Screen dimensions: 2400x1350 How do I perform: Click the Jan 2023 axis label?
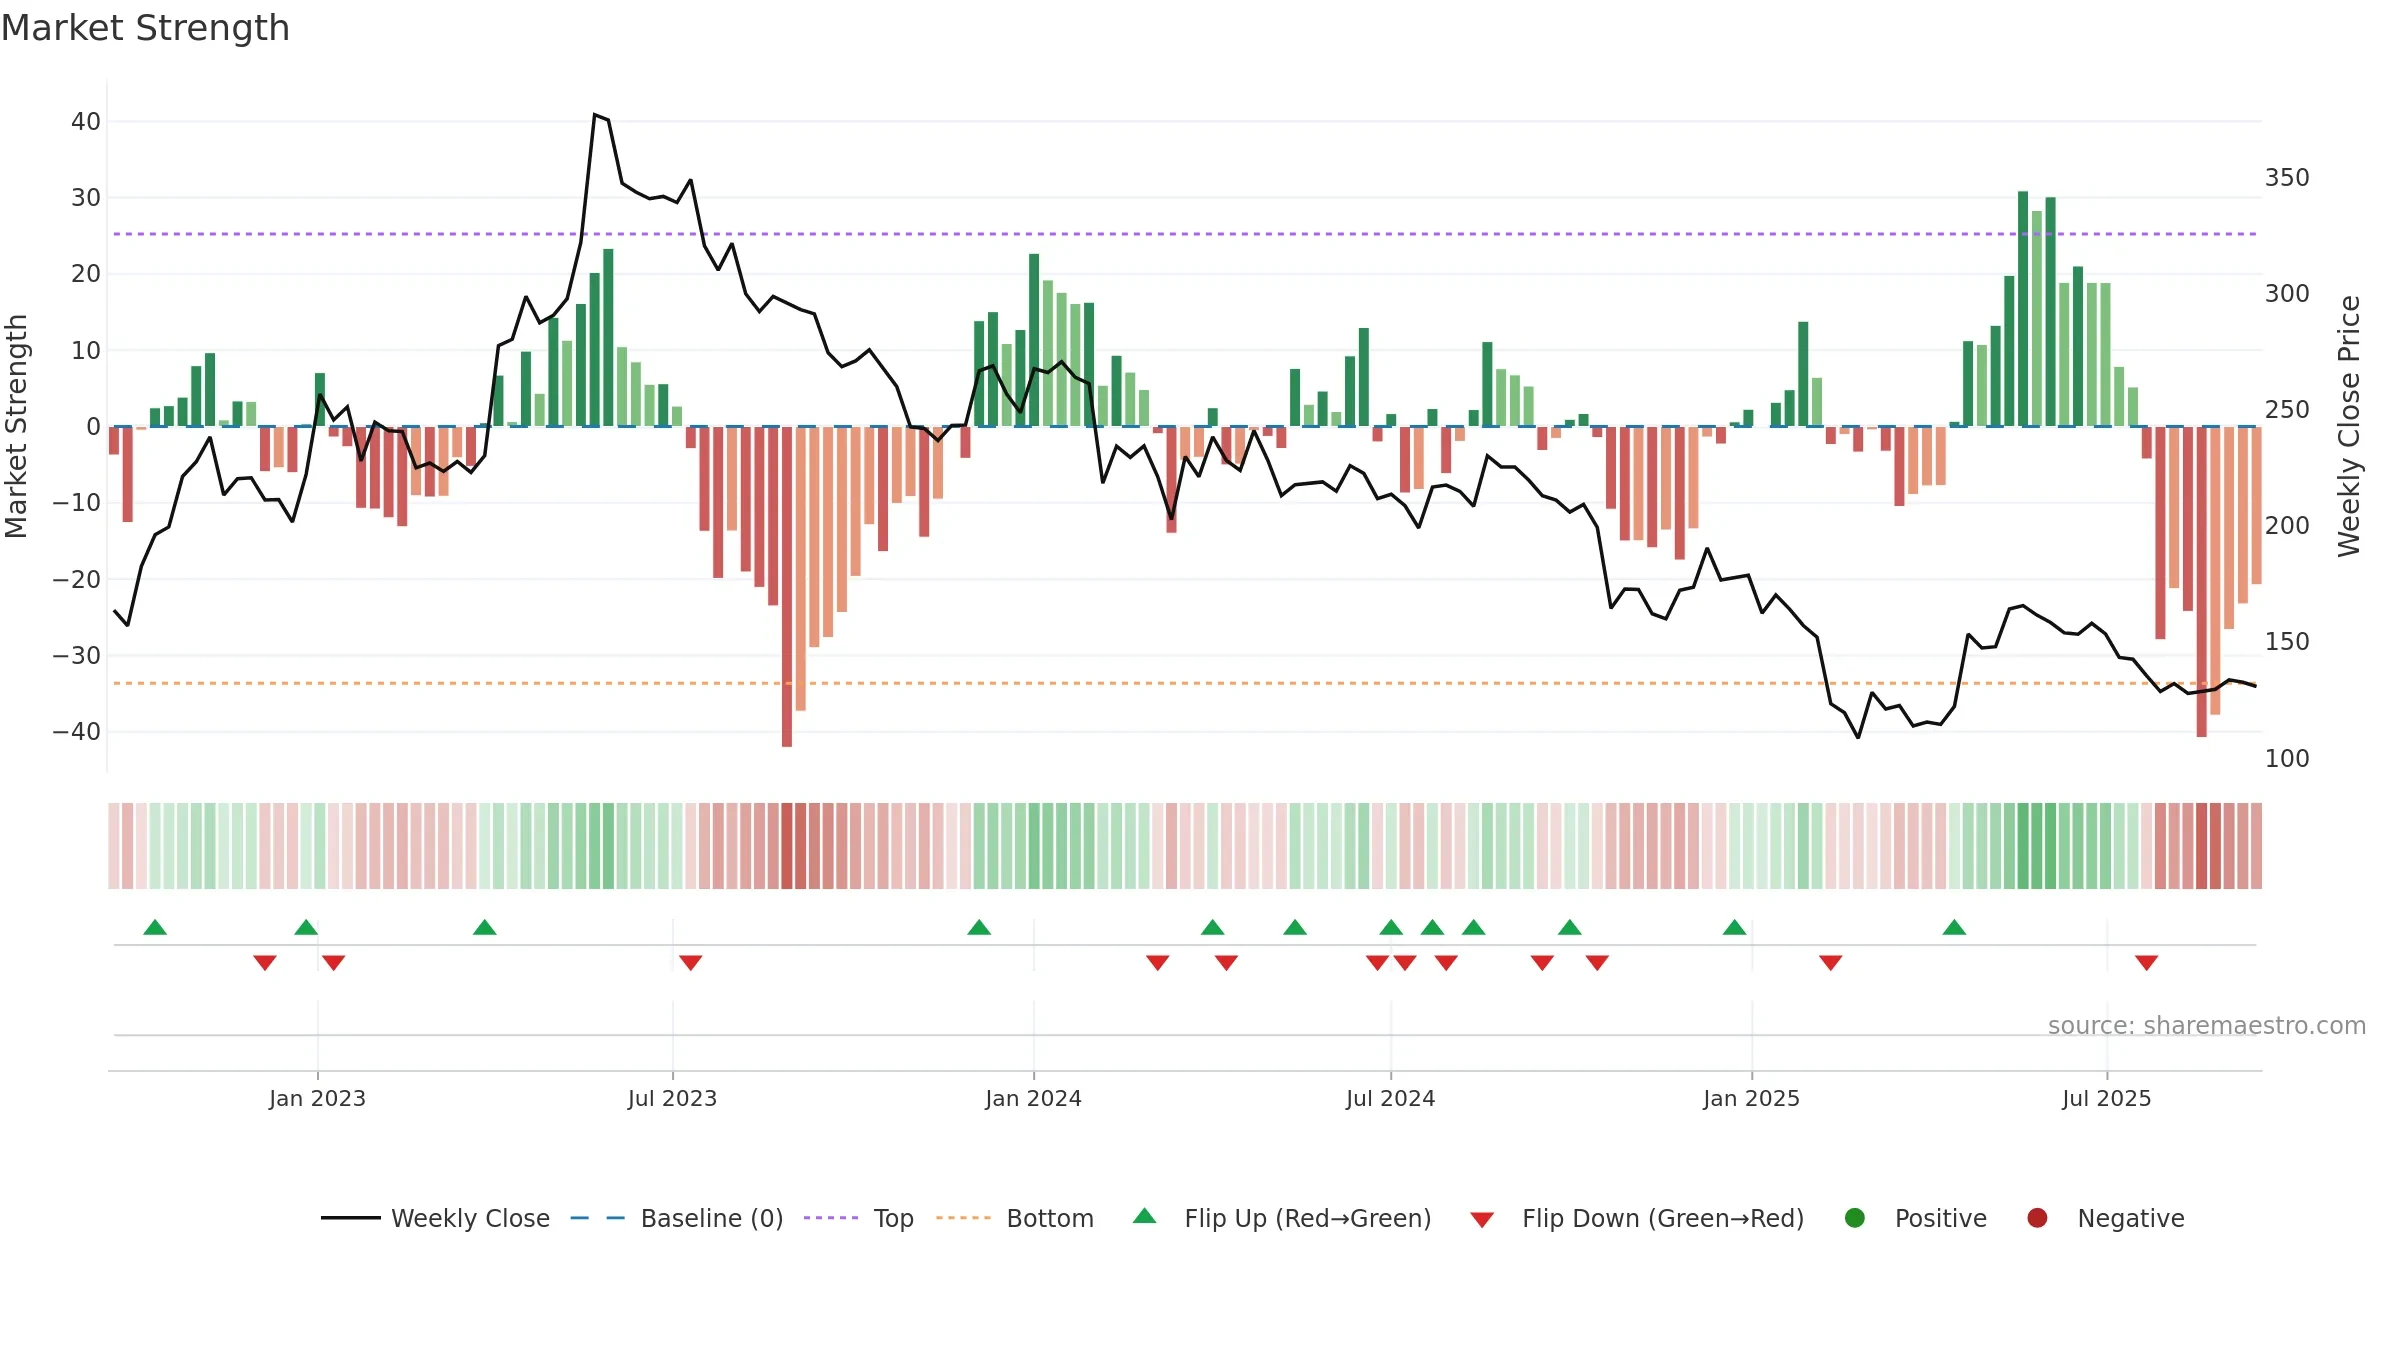tap(317, 1098)
